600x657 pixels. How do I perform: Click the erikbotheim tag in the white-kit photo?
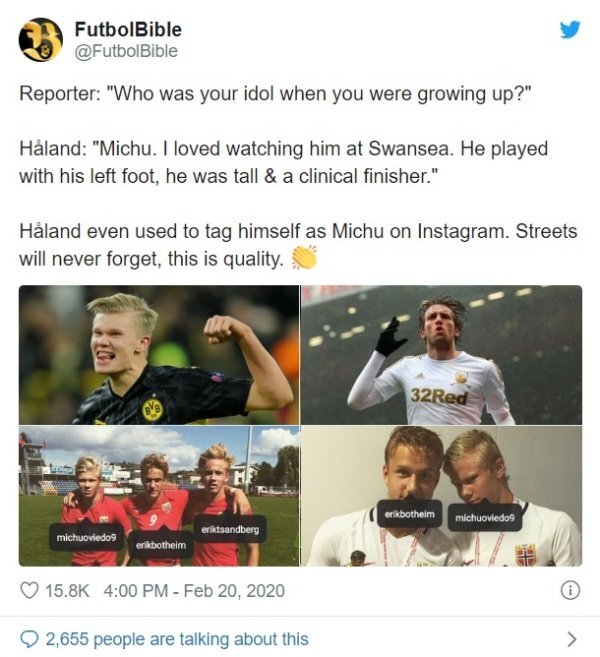tap(410, 514)
